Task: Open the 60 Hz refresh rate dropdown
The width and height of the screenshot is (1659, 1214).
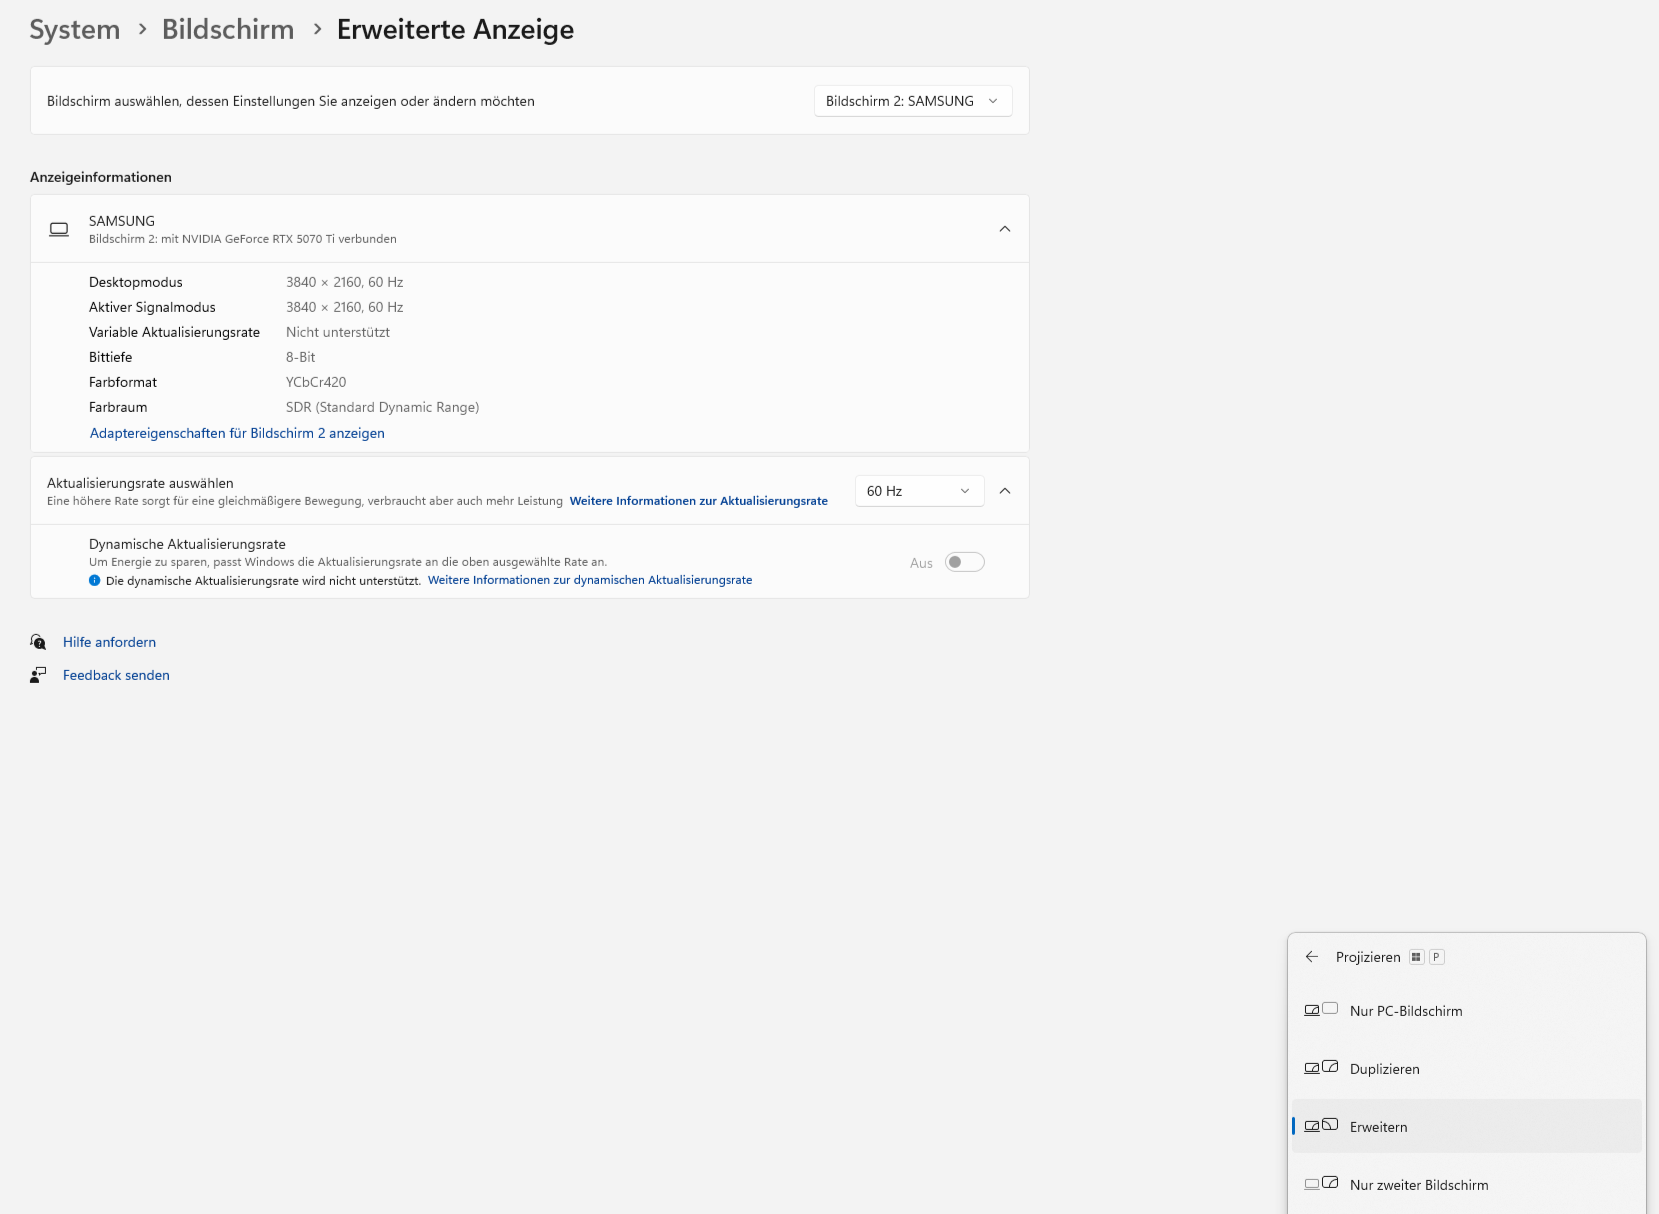Action: click(x=917, y=490)
